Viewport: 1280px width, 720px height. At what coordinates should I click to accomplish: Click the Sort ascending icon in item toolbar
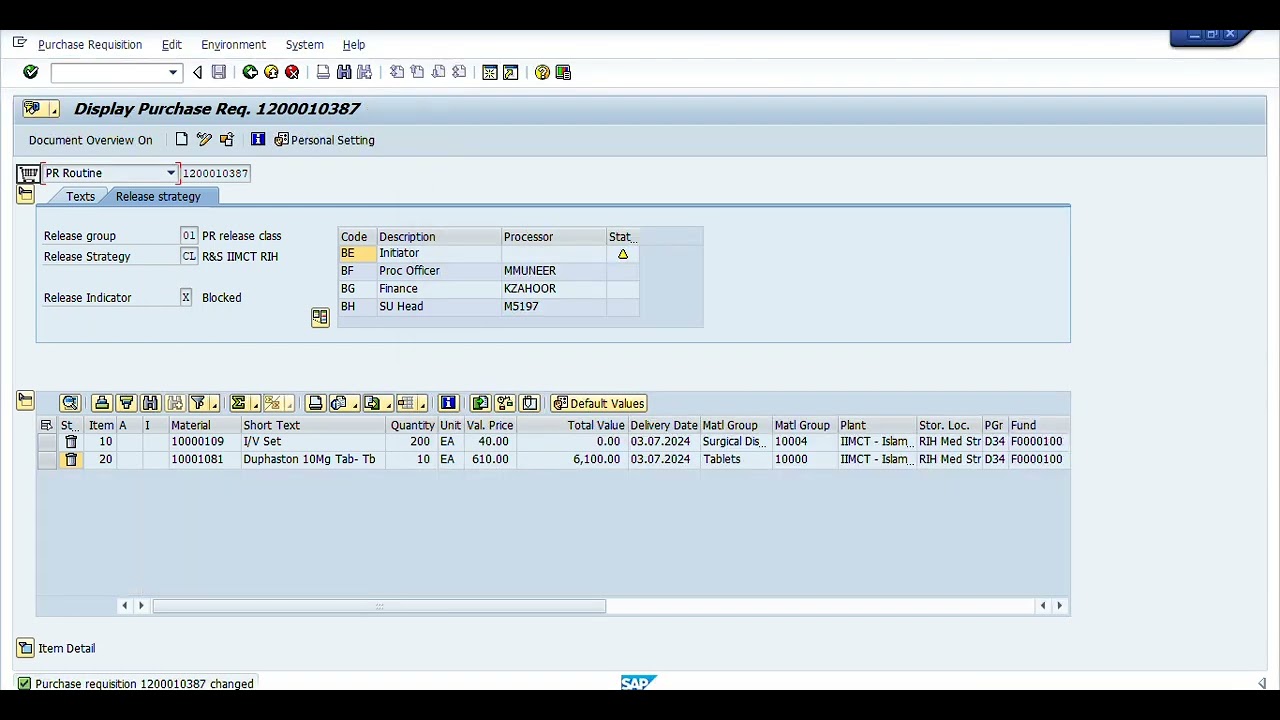(x=102, y=403)
